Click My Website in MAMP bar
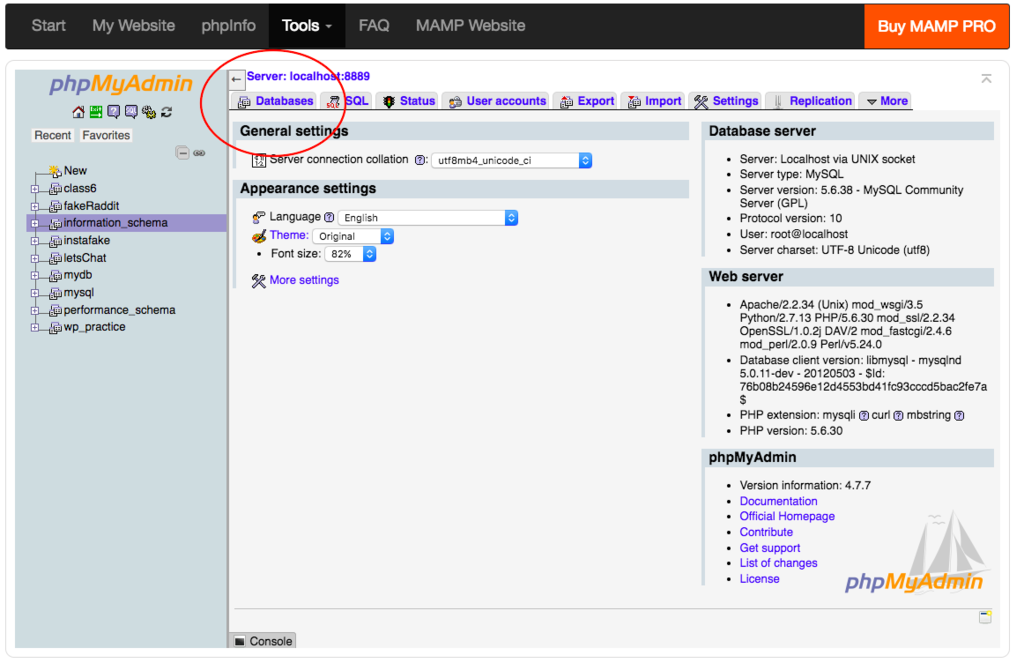The width and height of the screenshot is (1024, 663). click(x=133, y=26)
